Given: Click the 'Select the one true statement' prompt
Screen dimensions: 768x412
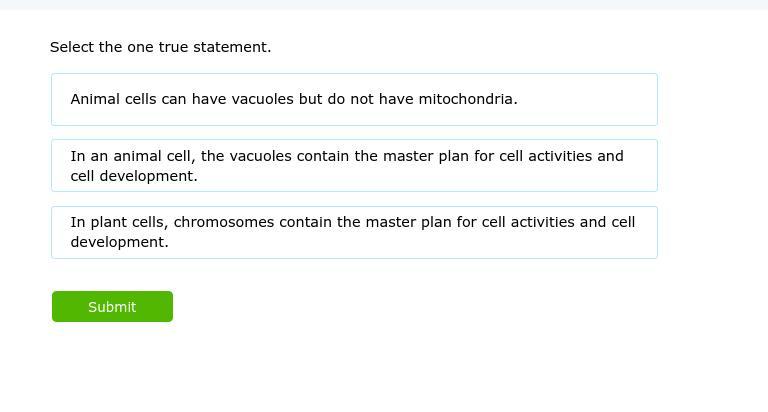Looking at the screenshot, I should (160, 47).
